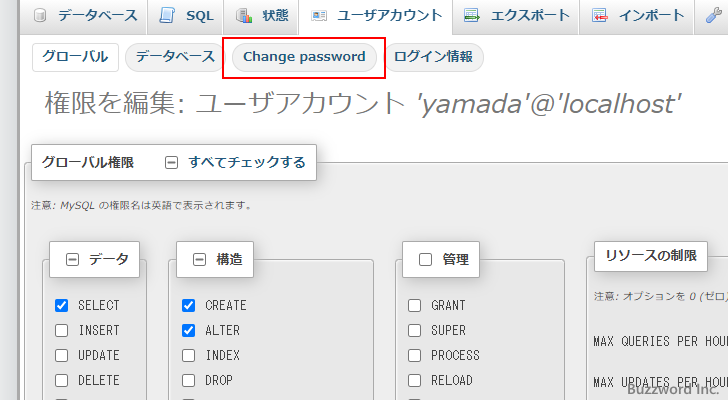Click the import icon
Image resolution: width=728 pixels, height=400 pixels.
[599, 15]
